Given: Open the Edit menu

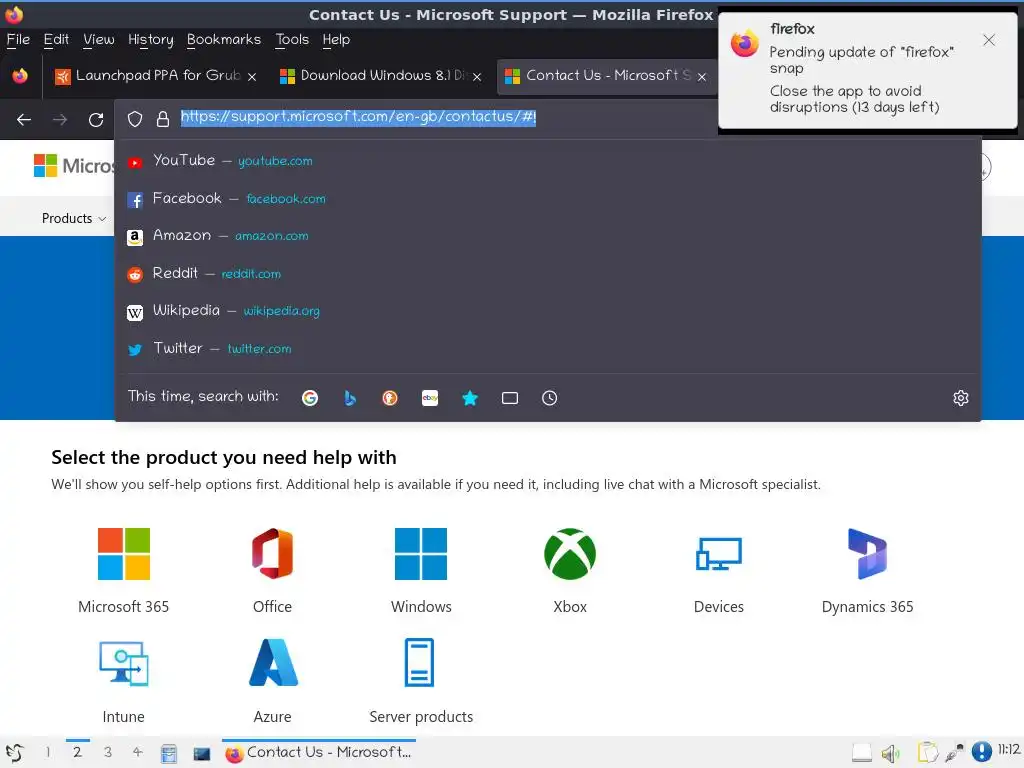Looking at the screenshot, I should pos(56,40).
